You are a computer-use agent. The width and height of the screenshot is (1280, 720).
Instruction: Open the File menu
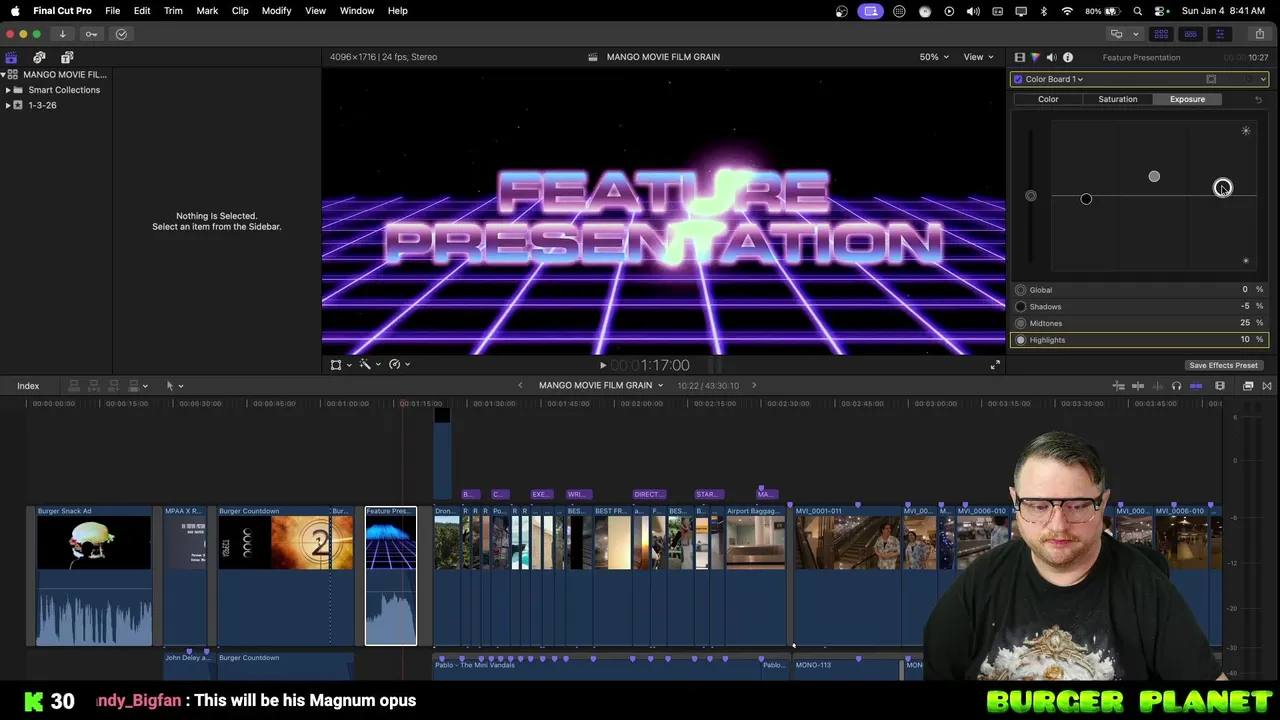113,11
